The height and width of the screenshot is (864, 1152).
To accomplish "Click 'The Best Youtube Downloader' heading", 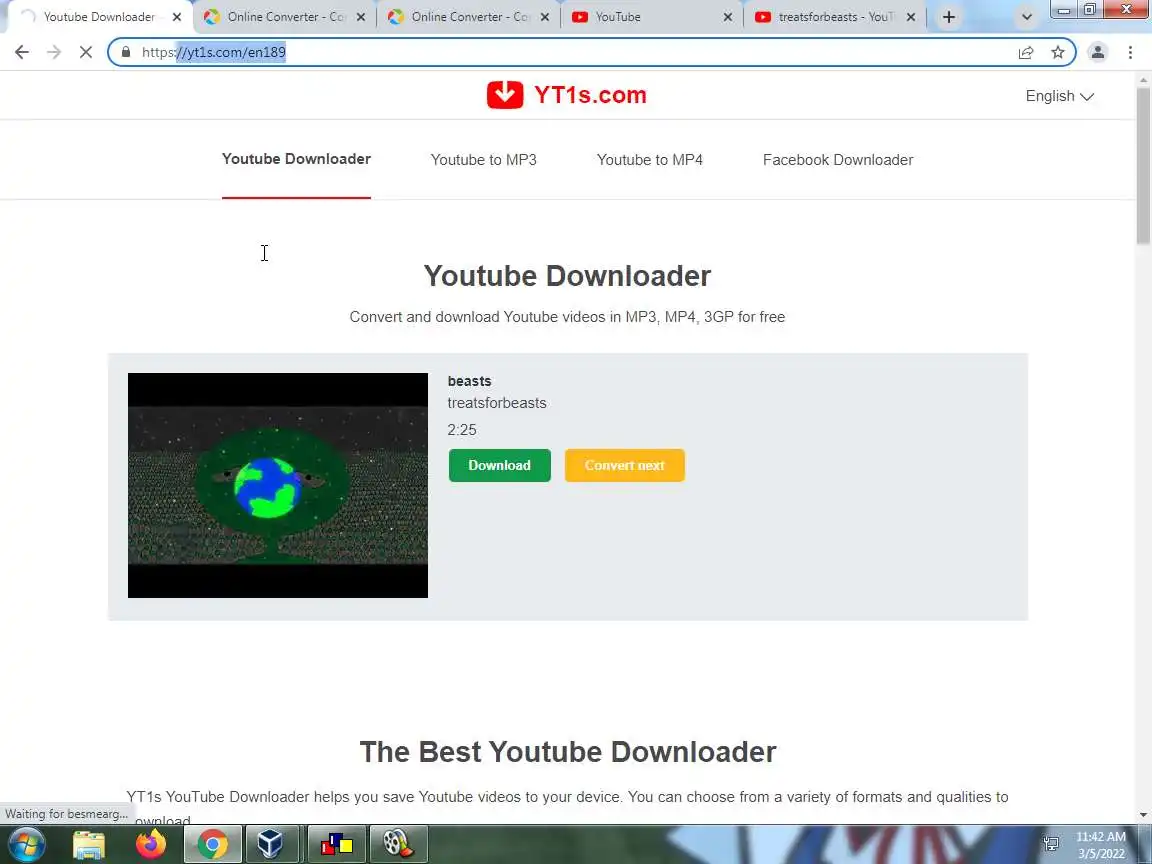I will (568, 752).
